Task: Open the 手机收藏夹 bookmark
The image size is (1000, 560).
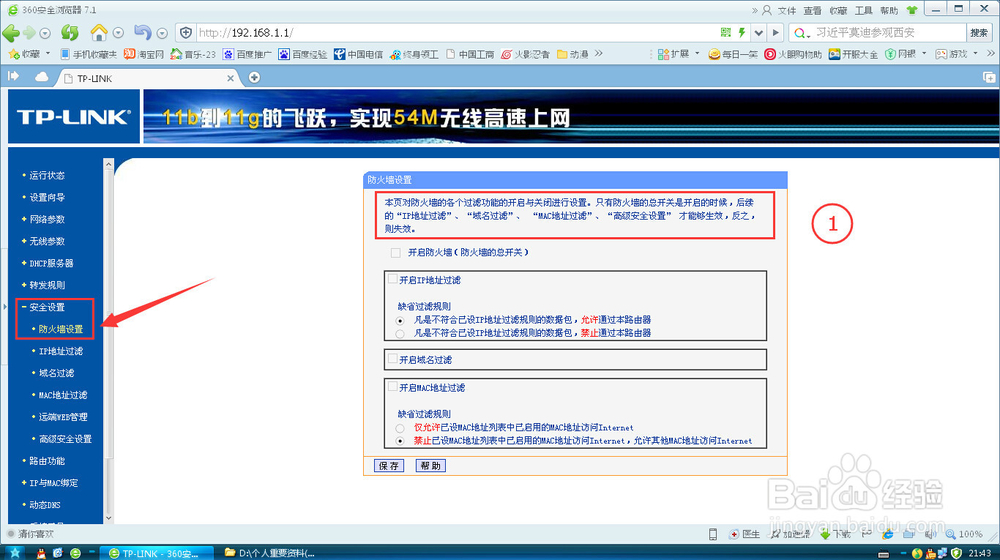Action: pyautogui.click(x=89, y=54)
